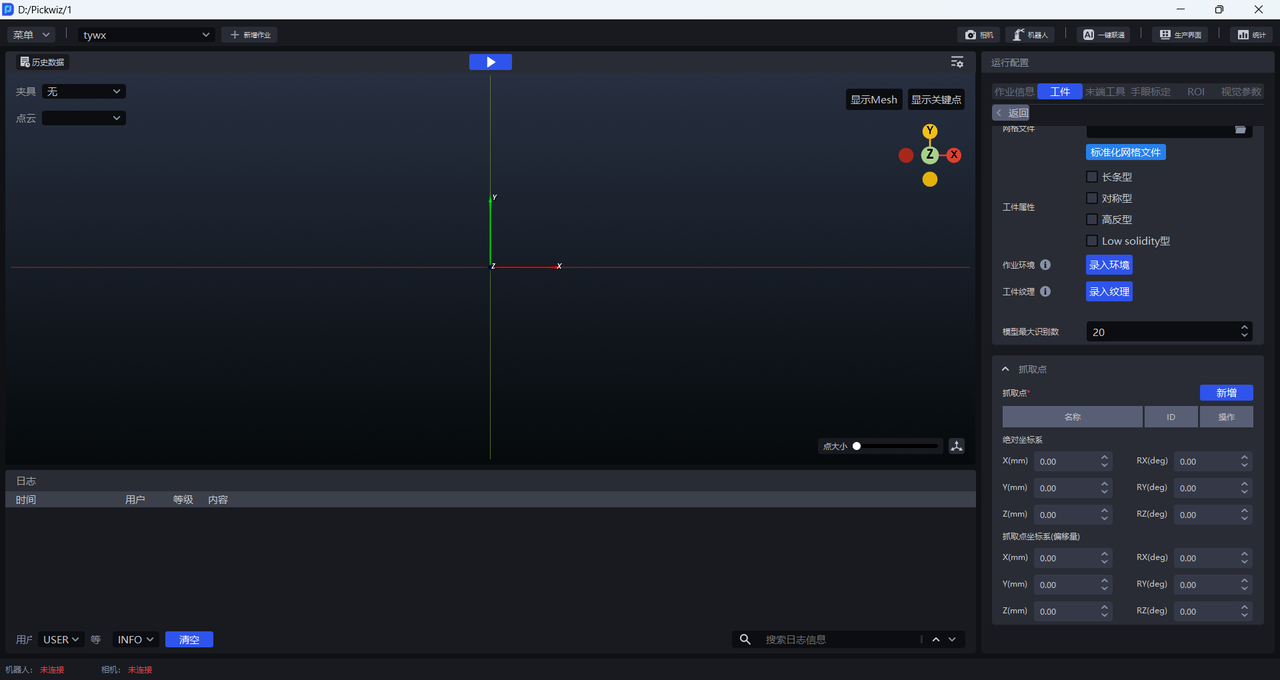
Task: Check the 对称型 workpiece attribute
Action: [1092, 198]
